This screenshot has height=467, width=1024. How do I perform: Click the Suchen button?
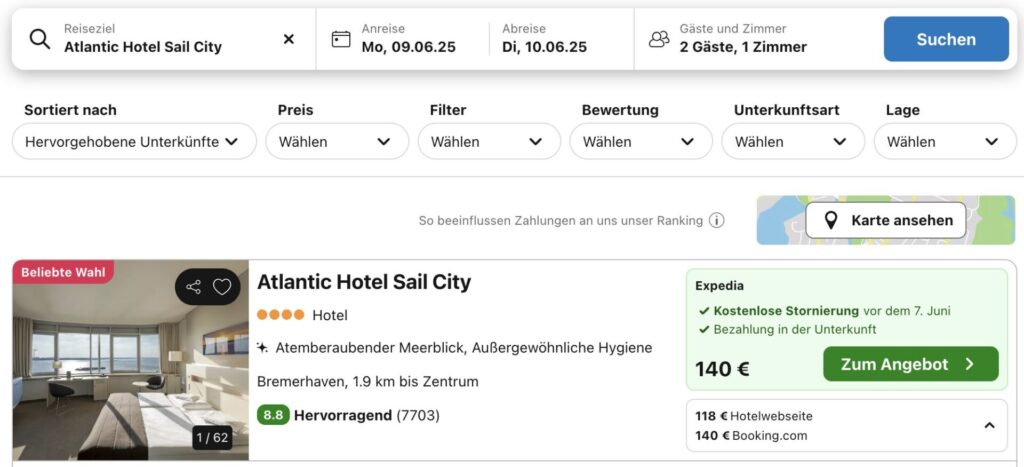[x=946, y=39]
